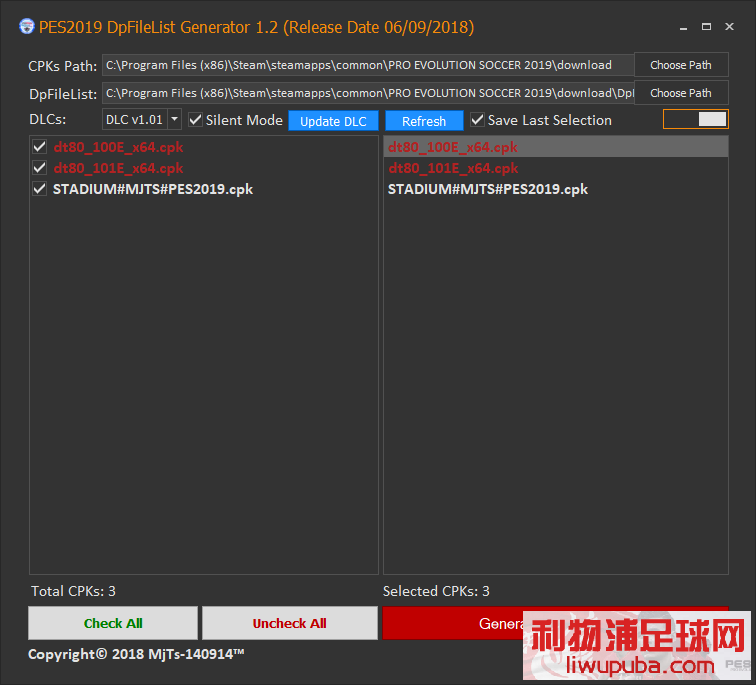Click the Update DLC button
Screen dimensions: 756x685
coord(333,121)
